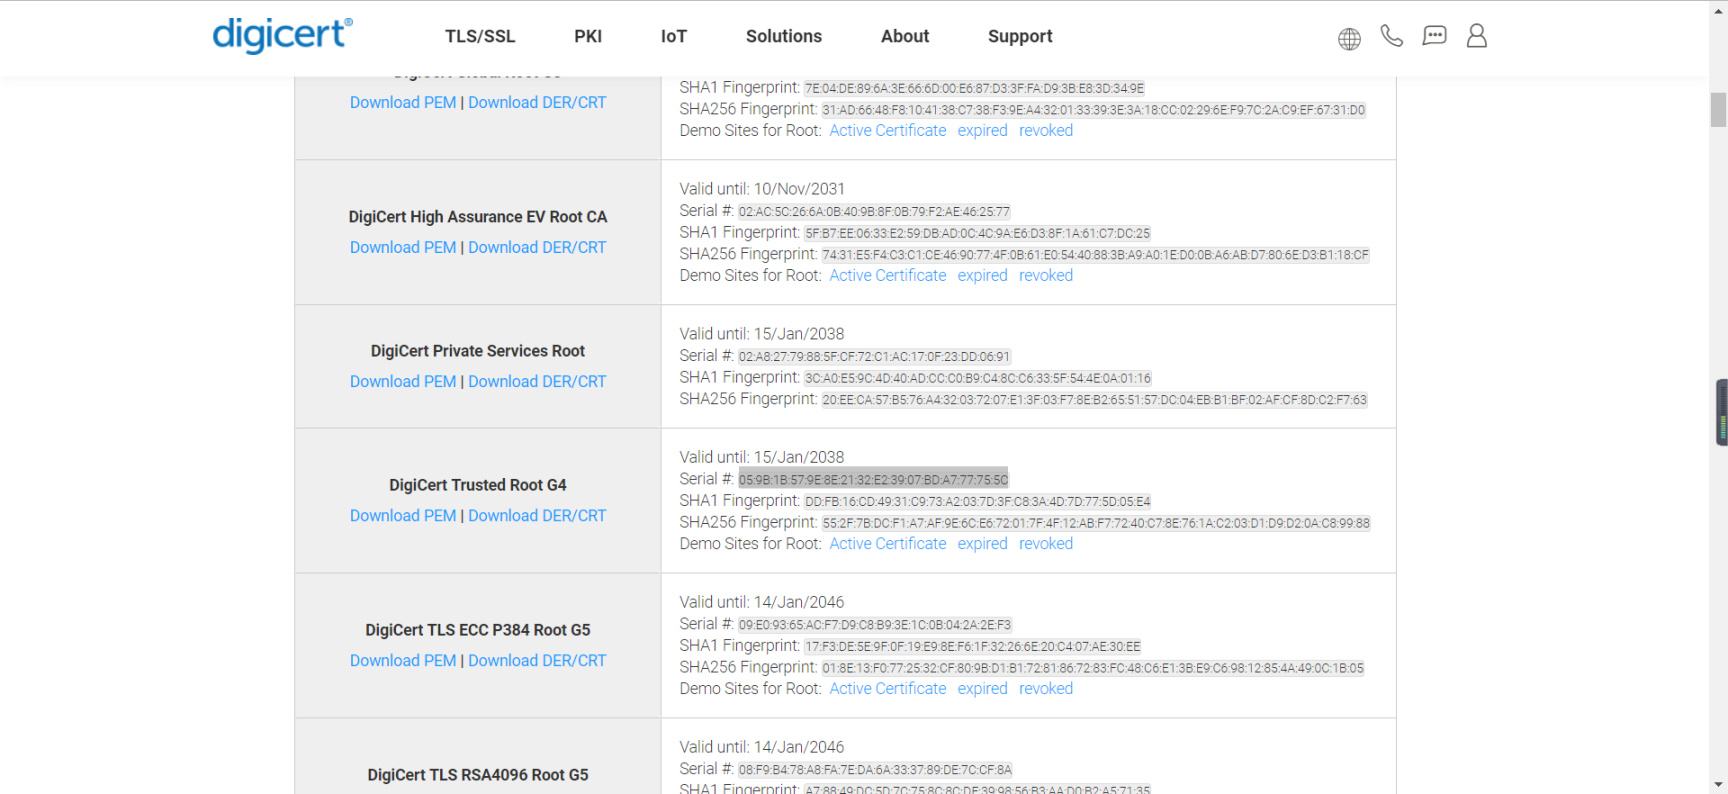
Task: Click 'Valid until: 10/Nov/2031' text
Action: pos(762,189)
